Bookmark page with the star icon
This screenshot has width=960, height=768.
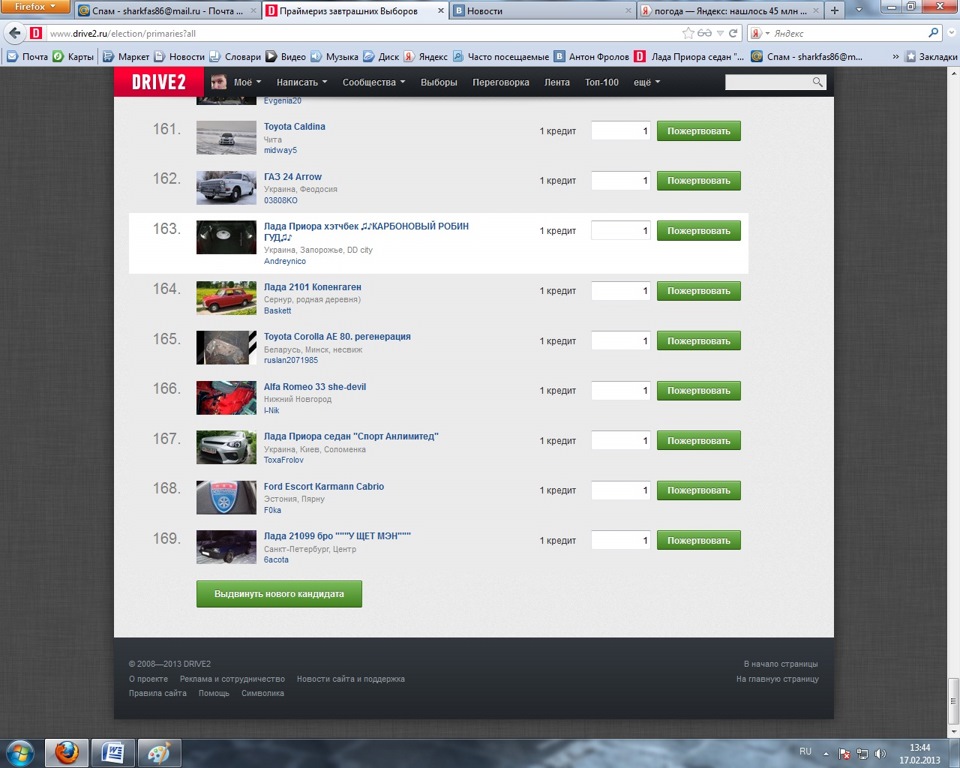tap(688, 33)
